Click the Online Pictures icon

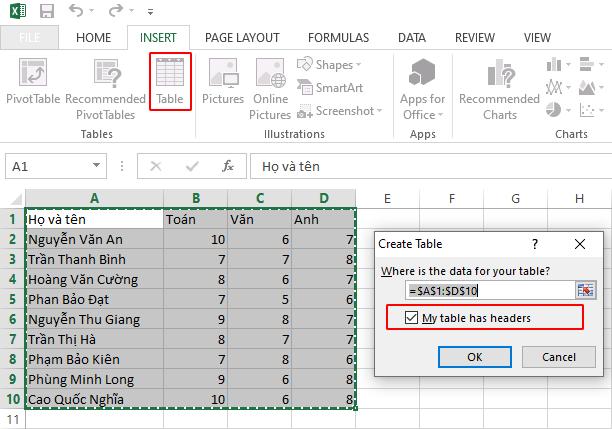coord(270,81)
